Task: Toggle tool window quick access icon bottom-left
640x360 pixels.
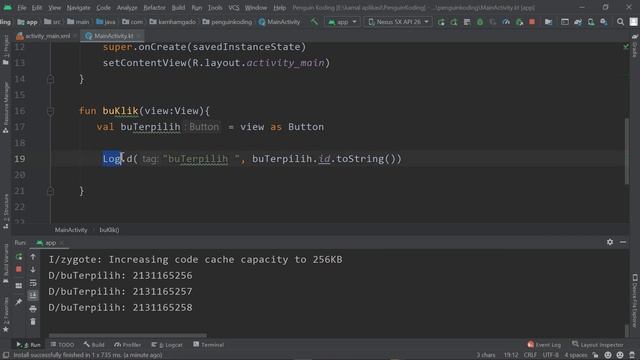Action: pyautogui.click(x=6, y=355)
